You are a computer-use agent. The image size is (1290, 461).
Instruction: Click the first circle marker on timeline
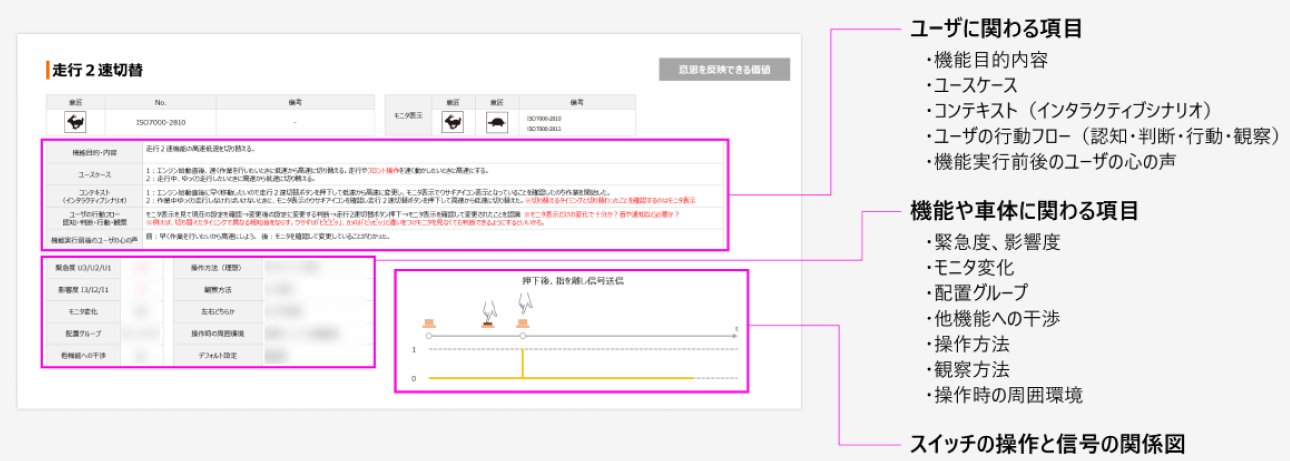pyautogui.click(x=430, y=337)
